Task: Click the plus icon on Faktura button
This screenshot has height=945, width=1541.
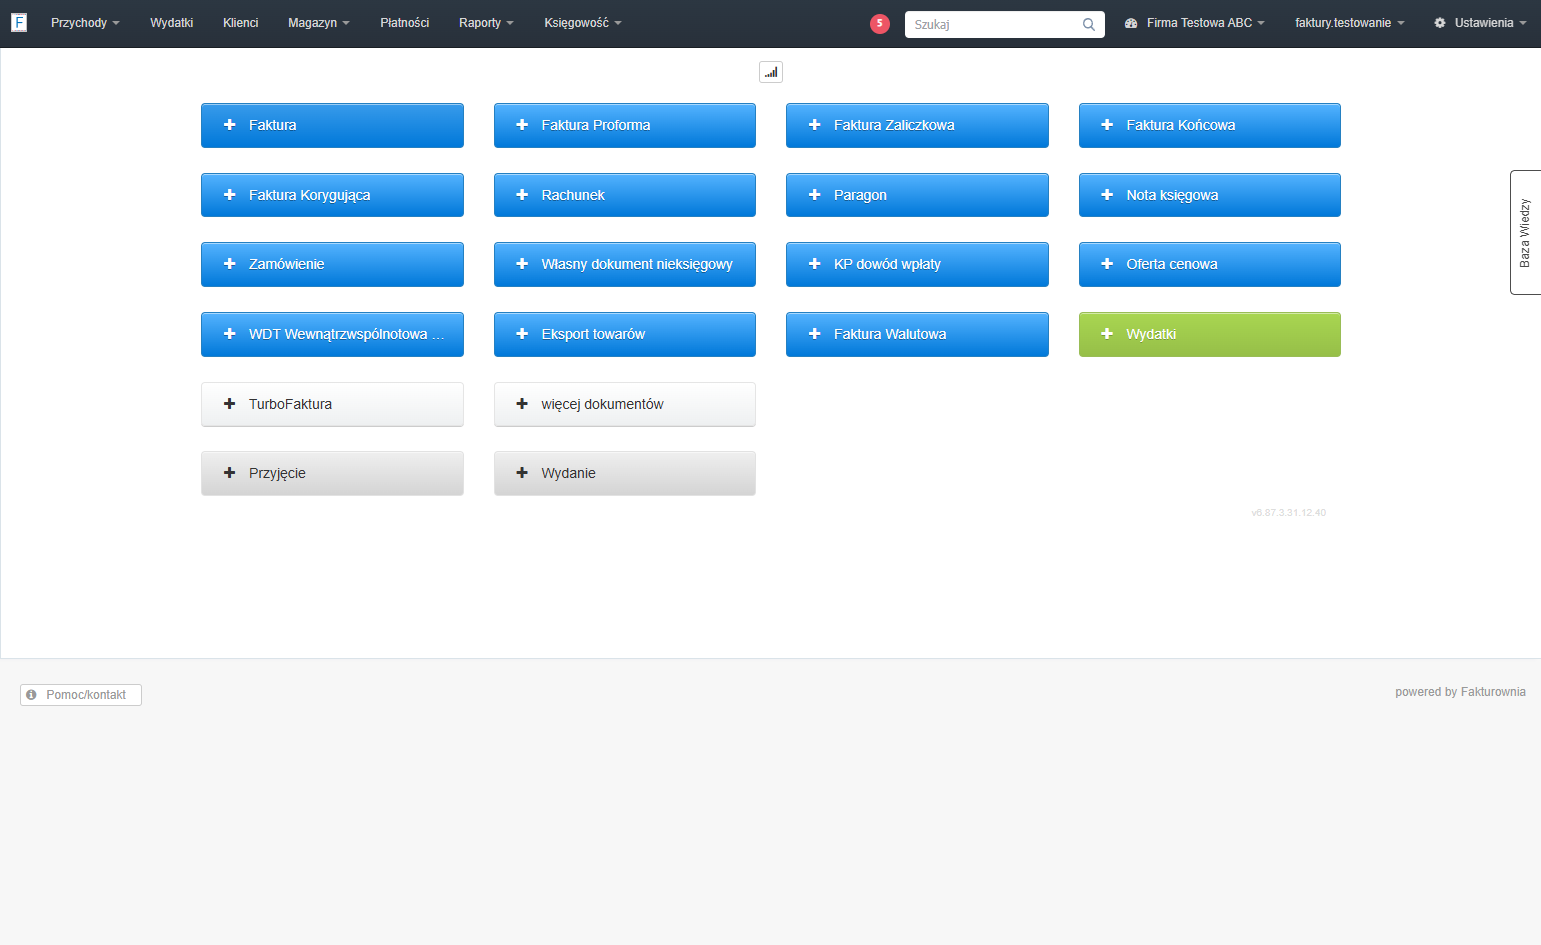Action: [x=229, y=125]
